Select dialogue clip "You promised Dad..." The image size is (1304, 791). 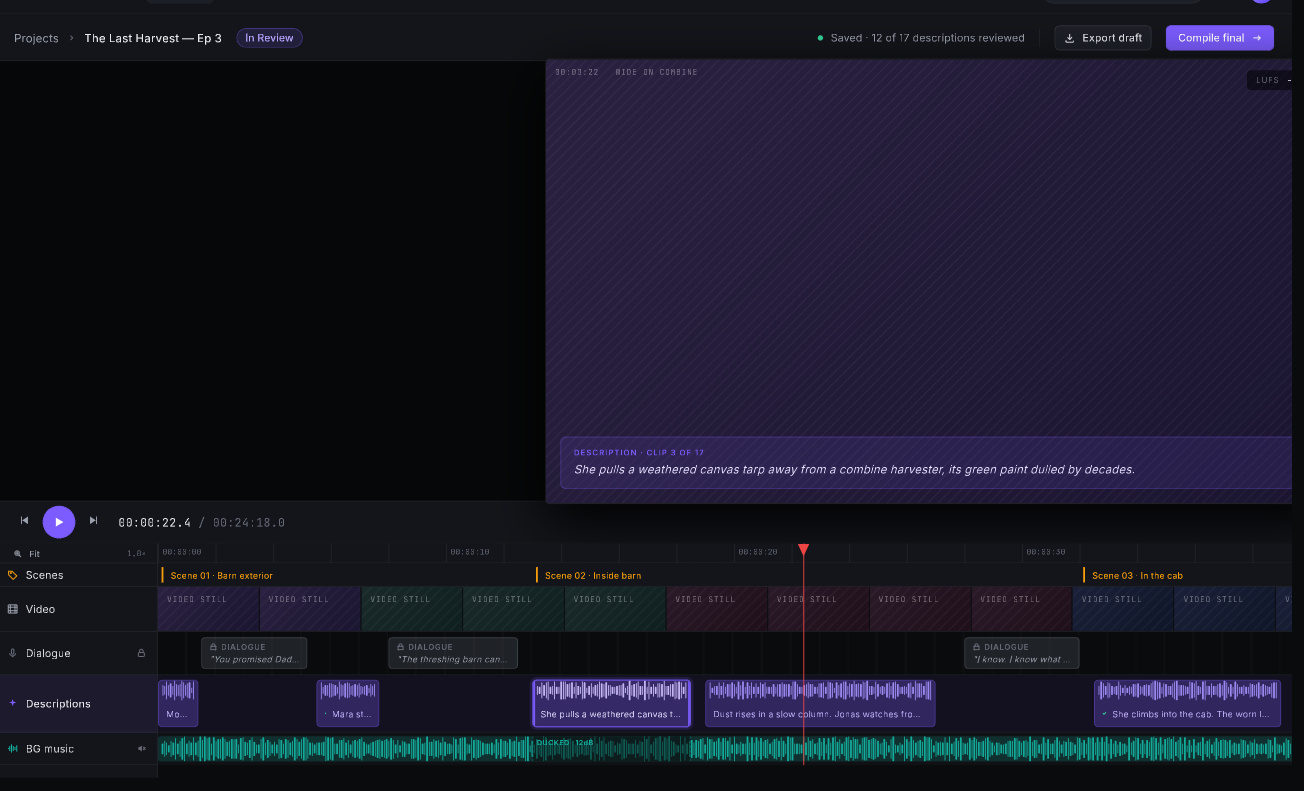coord(254,653)
